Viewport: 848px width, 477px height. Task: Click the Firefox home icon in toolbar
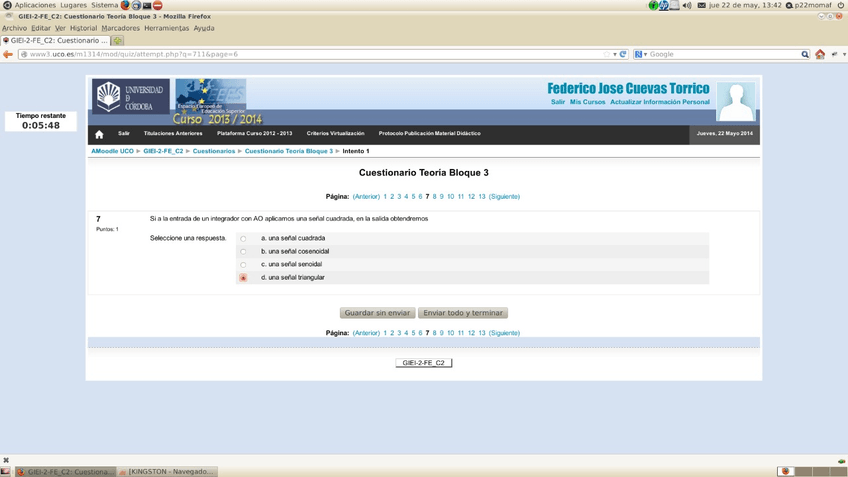point(820,54)
